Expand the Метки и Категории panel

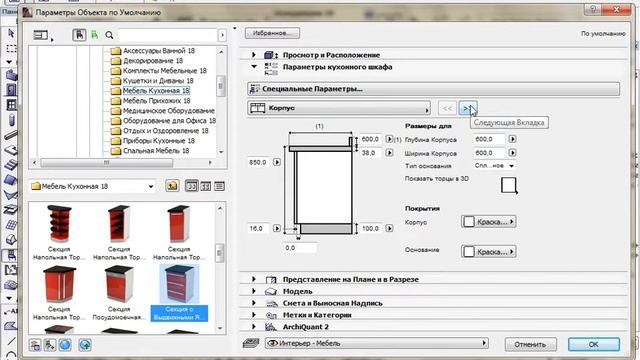[x=253, y=315]
